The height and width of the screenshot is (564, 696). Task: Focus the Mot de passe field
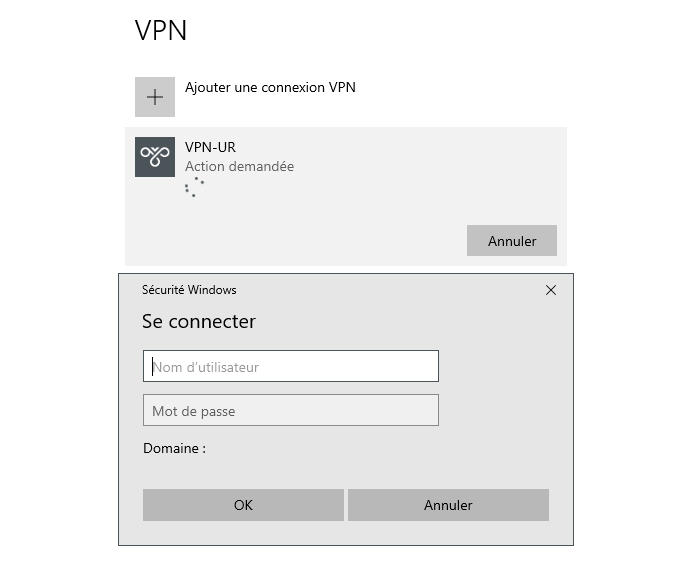290,411
